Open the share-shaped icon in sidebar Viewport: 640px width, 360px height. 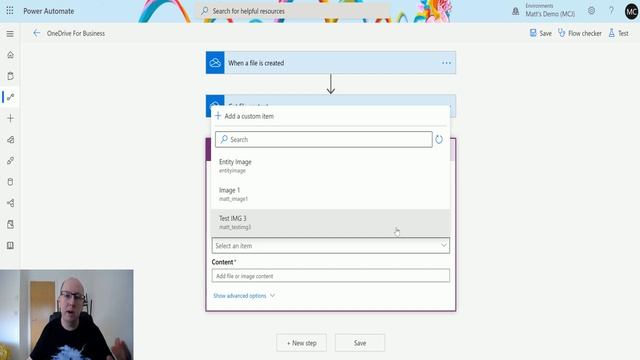(x=10, y=203)
